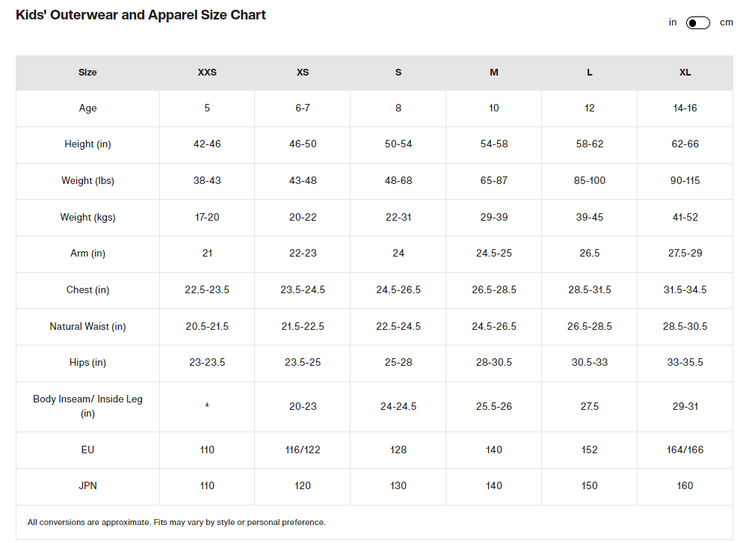This screenshot has width=749, height=543.
Task: Click the S size column header
Action: pyautogui.click(x=398, y=72)
